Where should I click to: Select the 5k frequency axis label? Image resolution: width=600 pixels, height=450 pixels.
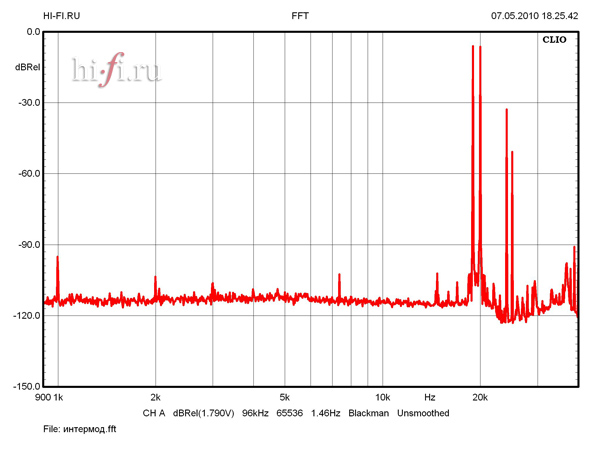click(285, 398)
